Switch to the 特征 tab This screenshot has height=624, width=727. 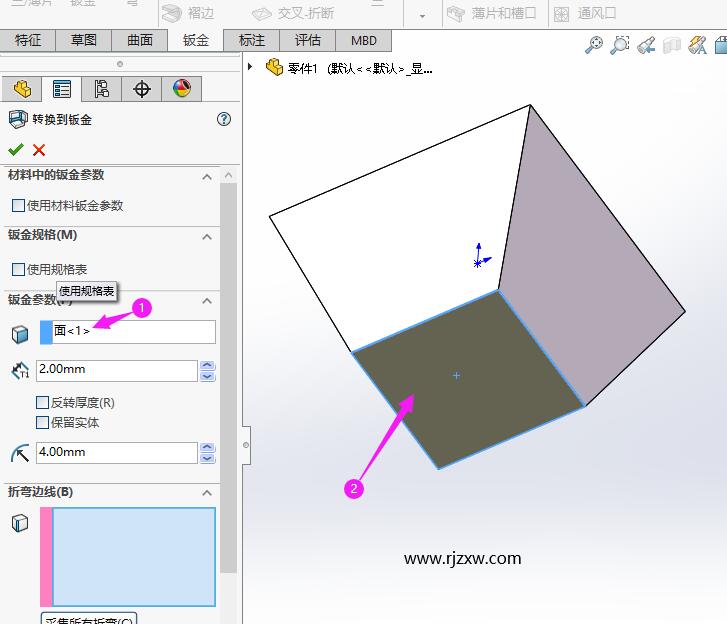(28, 40)
